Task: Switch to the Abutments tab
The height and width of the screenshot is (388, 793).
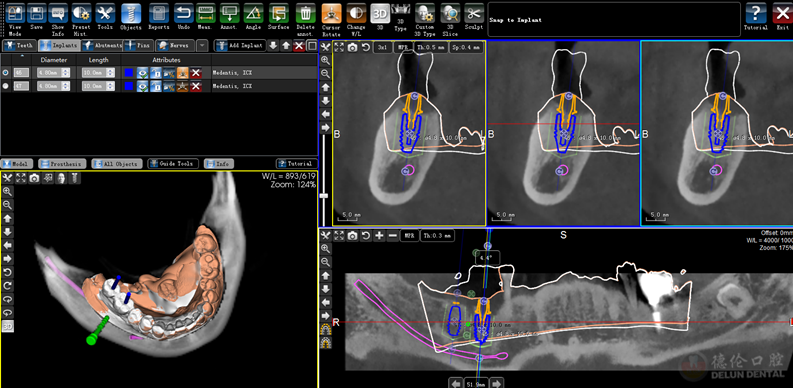Action: [102, 46]
